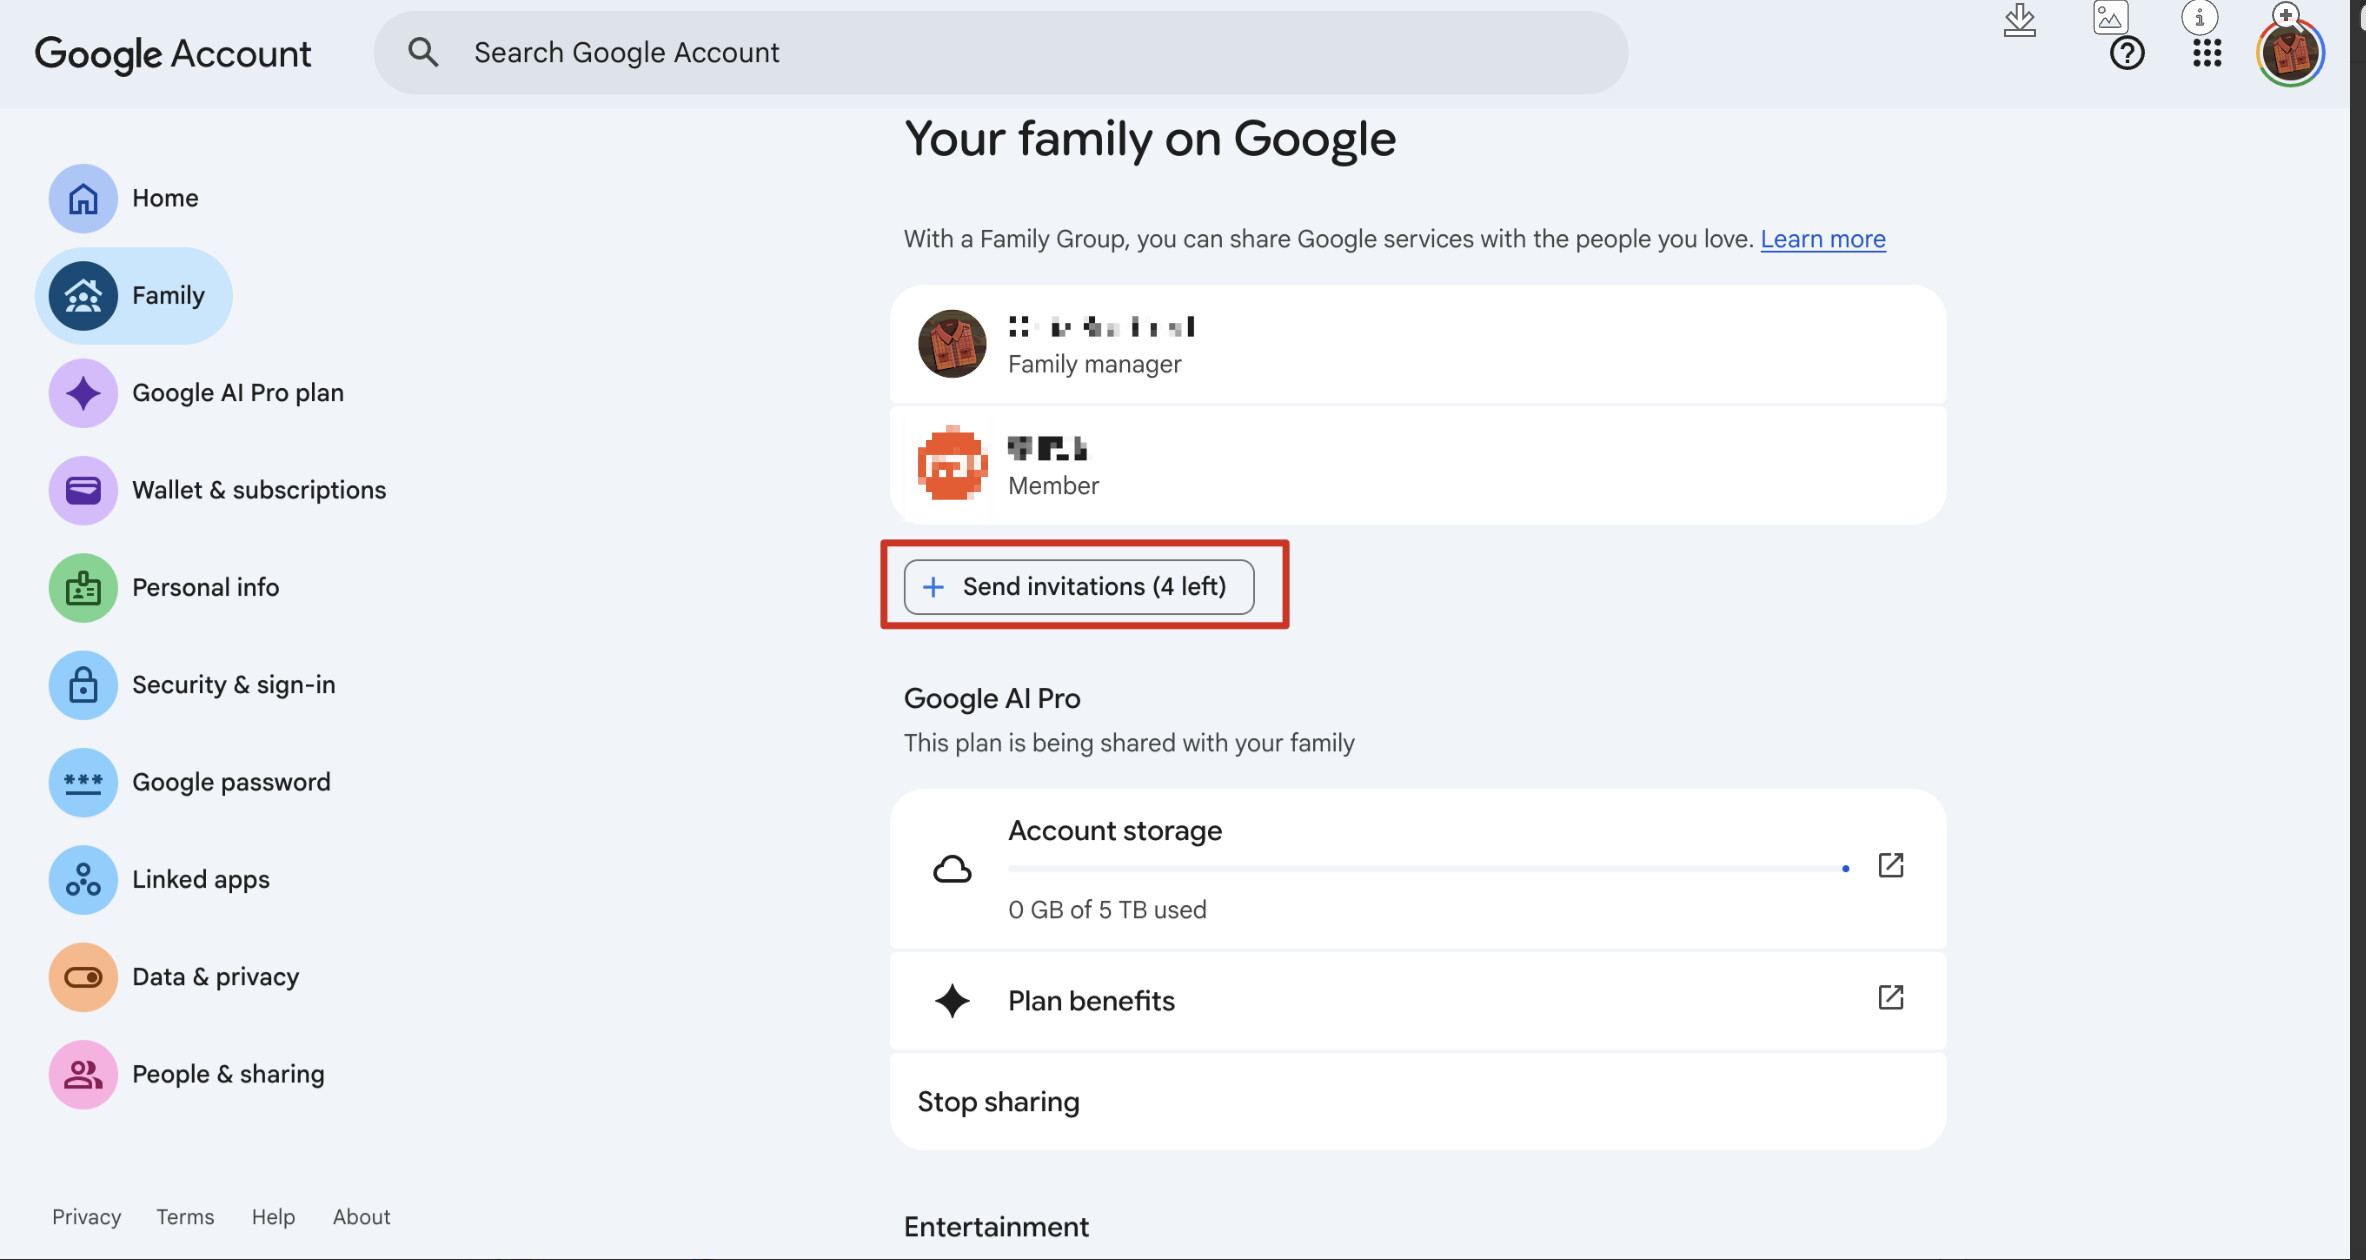Viewport: 2366px width, 1260px height.
Task: Open Plan benefits external link icon
Action: (1890, 997)
